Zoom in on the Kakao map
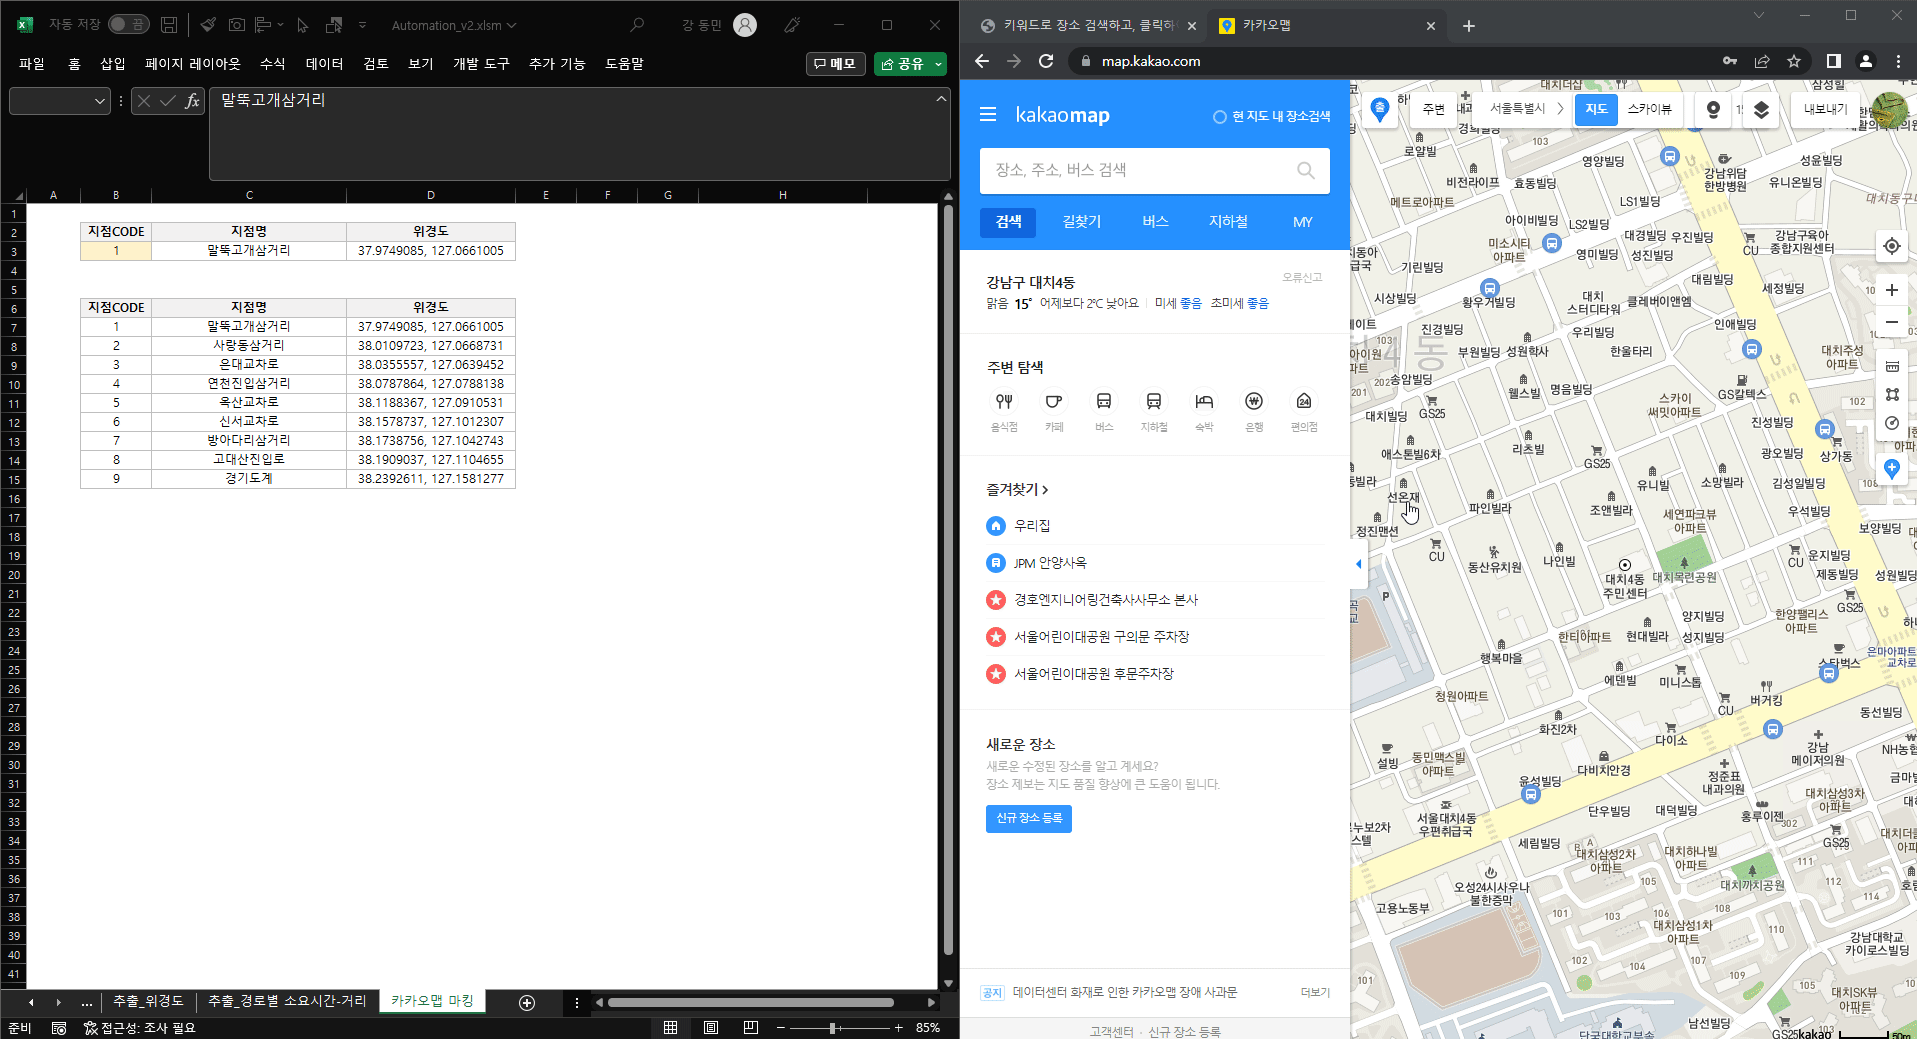This screenshot has width=1917, height=1039. (1892, 290)
